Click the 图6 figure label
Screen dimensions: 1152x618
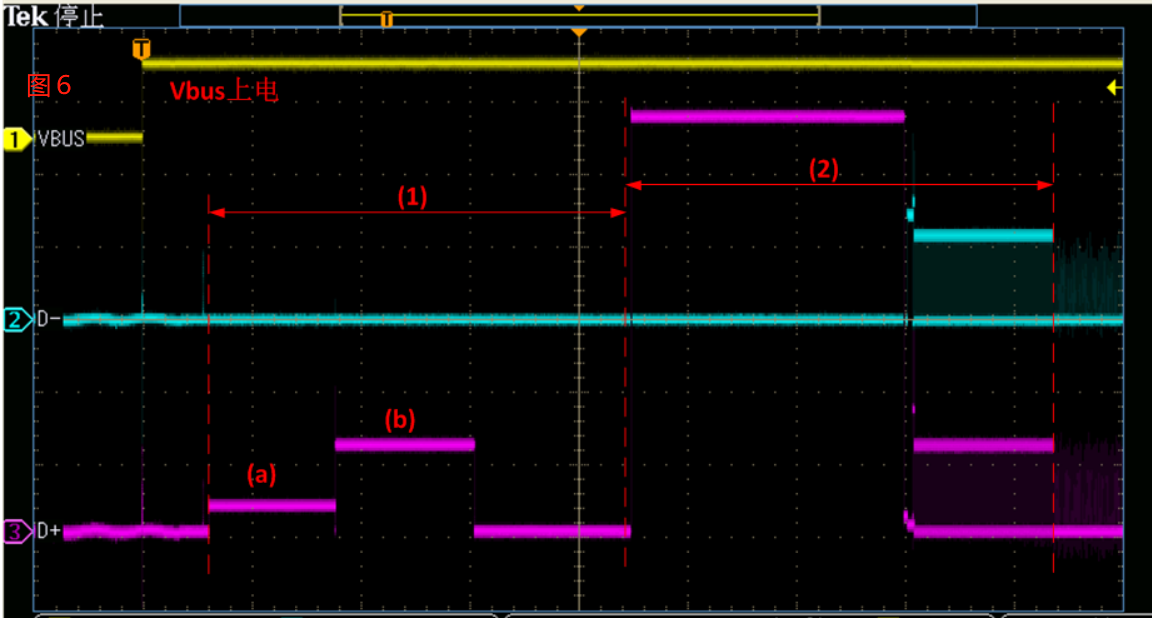pos(49,86)
